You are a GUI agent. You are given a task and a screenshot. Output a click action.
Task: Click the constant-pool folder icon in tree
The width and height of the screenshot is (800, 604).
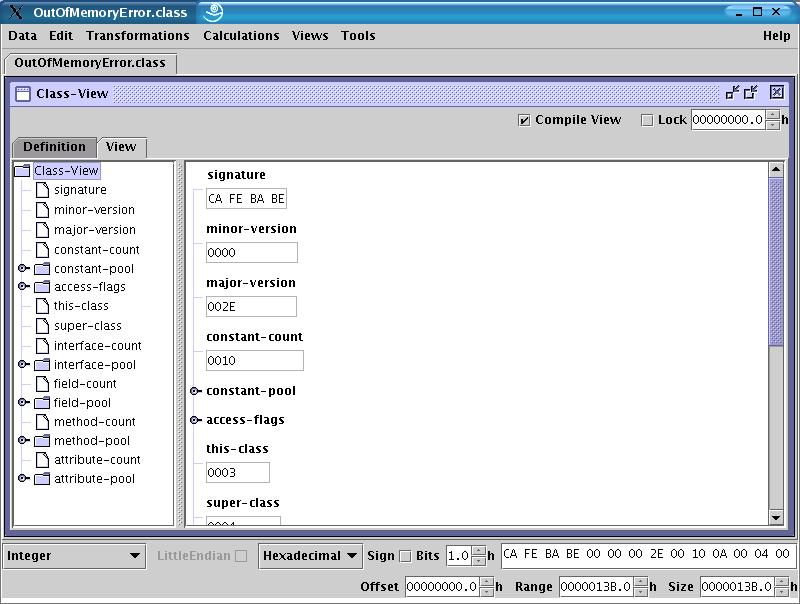pos(42,269)
